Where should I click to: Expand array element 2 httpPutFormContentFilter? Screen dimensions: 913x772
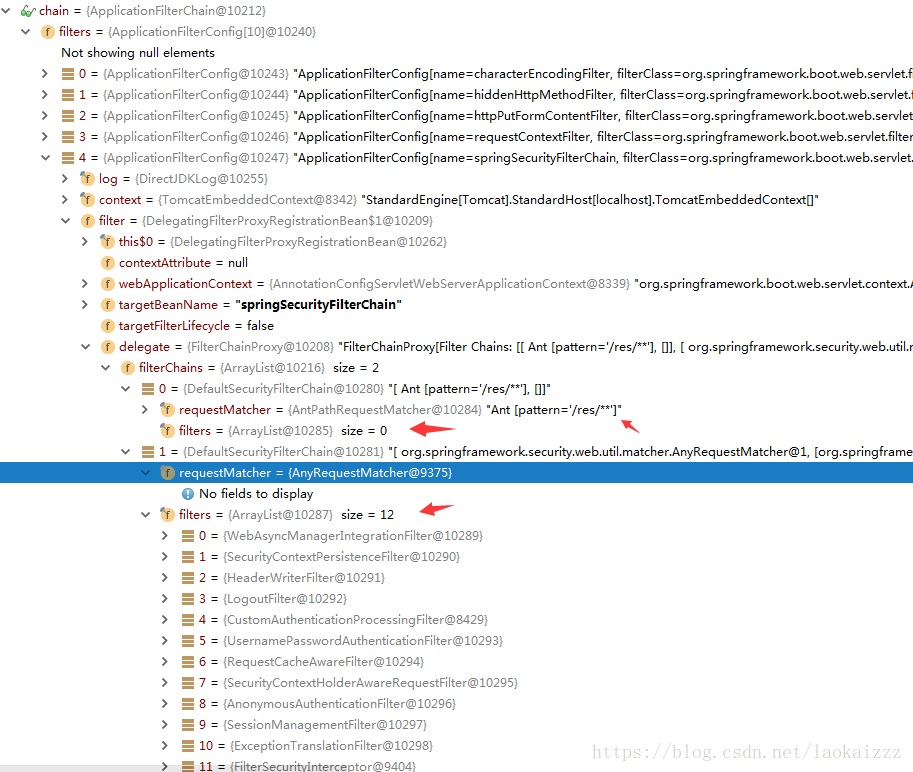(x=45, y=115)
